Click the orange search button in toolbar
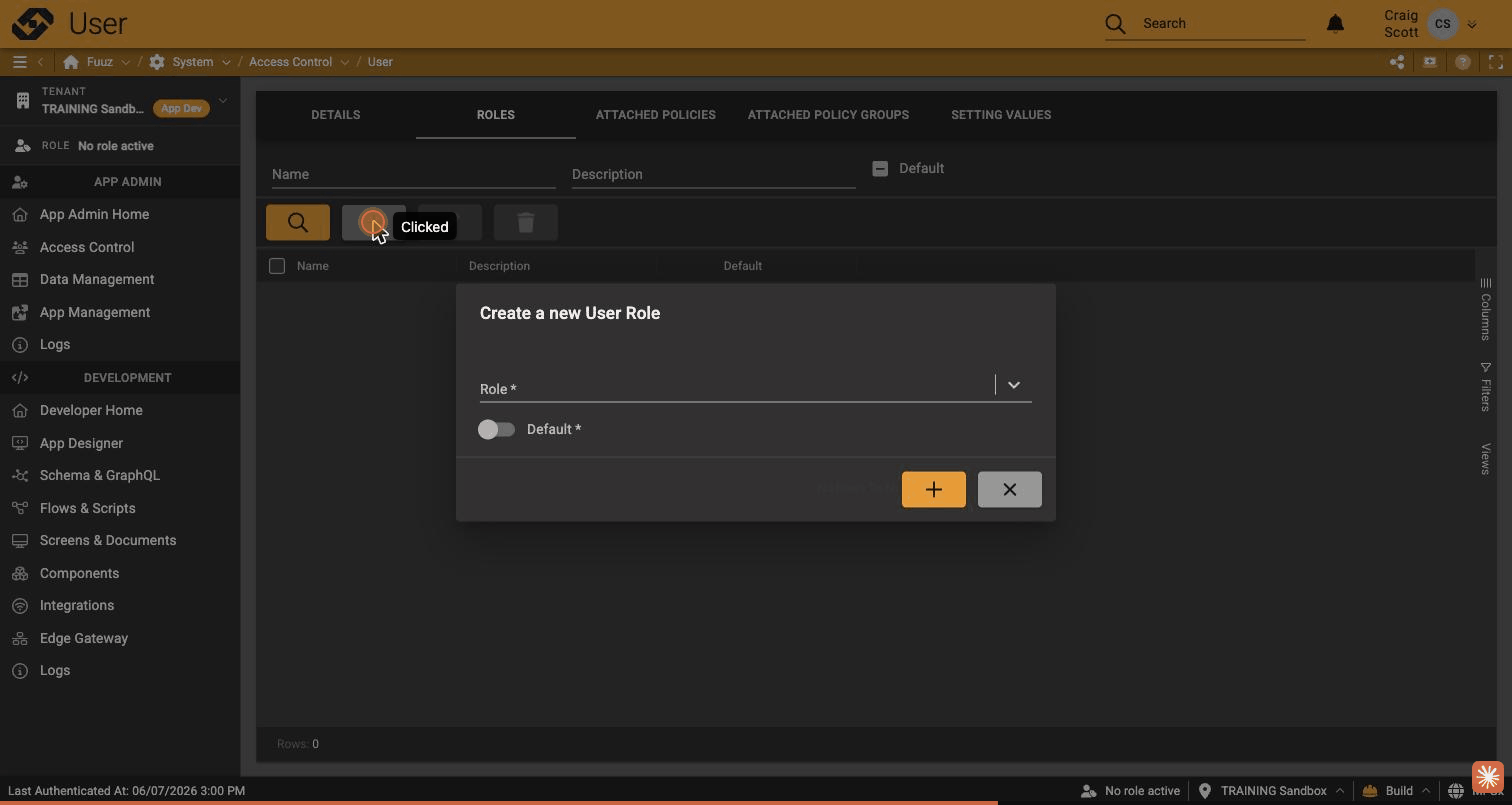Viewport: 1512px width, 805px height. (x=298, y=222)
